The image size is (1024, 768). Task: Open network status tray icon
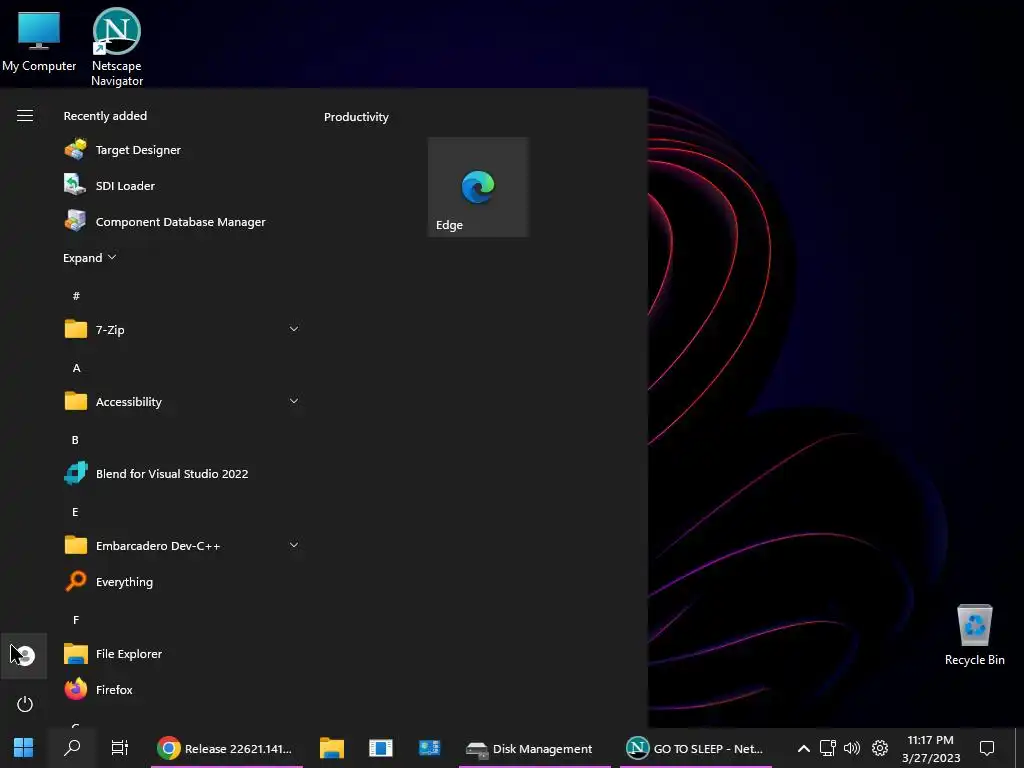[x=827, y=748]
